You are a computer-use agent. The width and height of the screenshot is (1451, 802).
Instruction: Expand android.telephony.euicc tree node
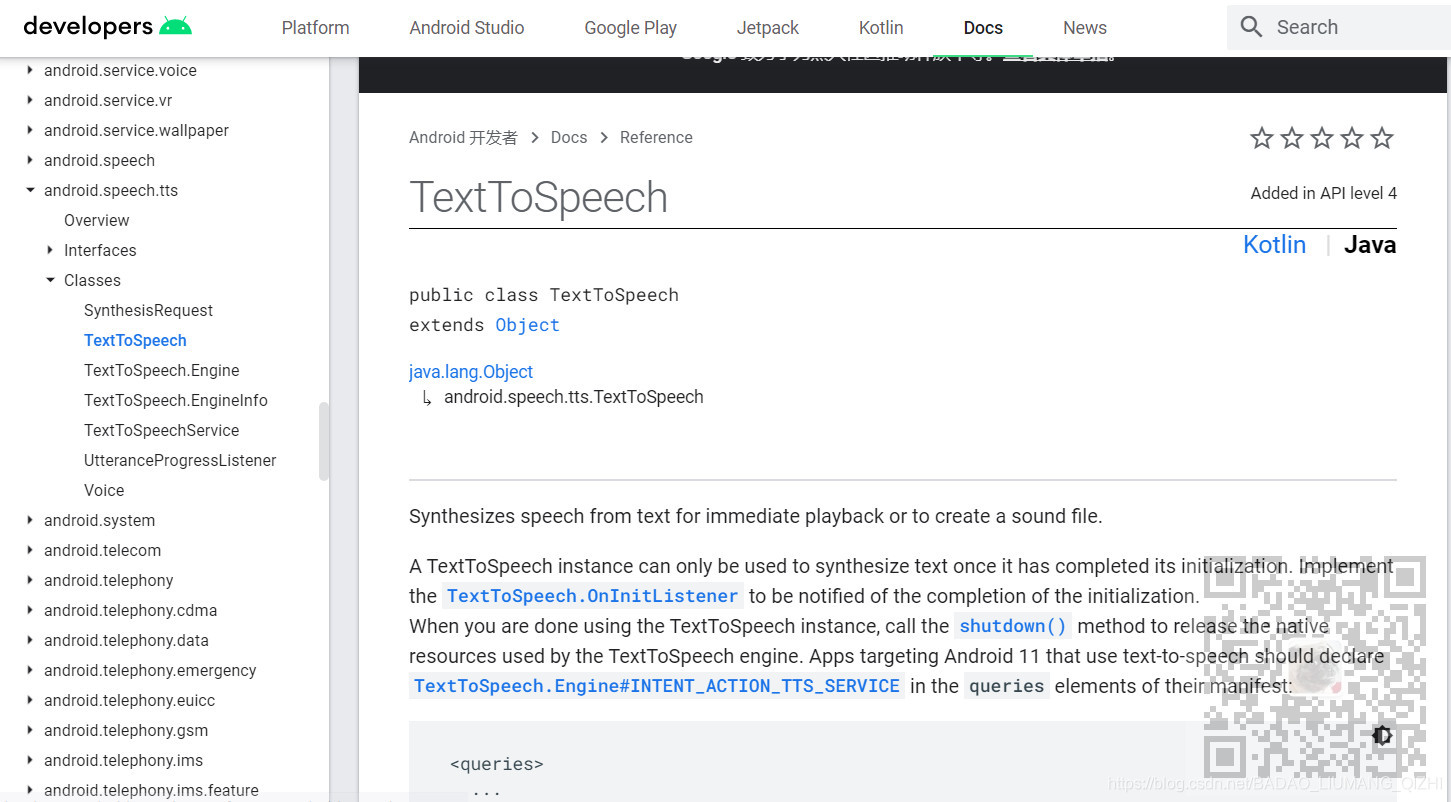[x=30, y=700]
